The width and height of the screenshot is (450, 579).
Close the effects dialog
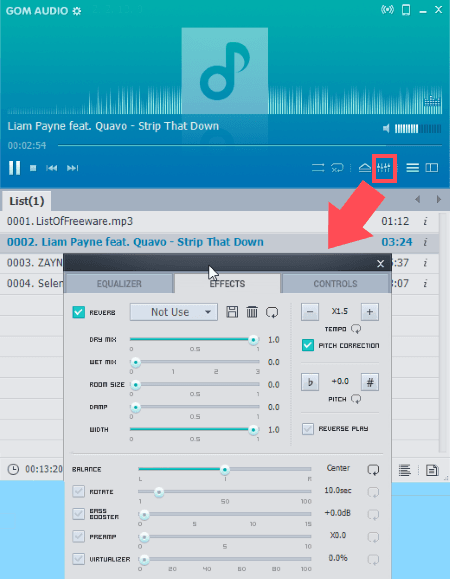(381, 264)
